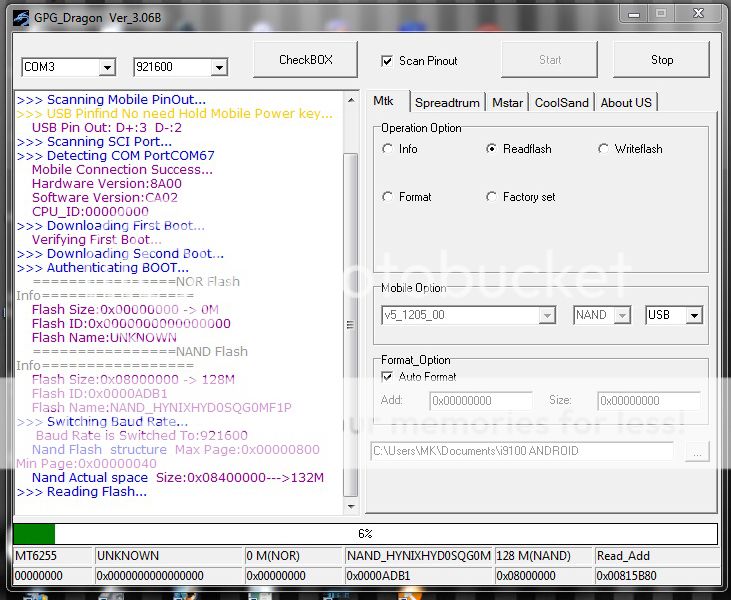The width and height of the screenshot is (731, 600).
Task: Select the Info radio button
Action: pyautogui.click(x=388, y=149)
